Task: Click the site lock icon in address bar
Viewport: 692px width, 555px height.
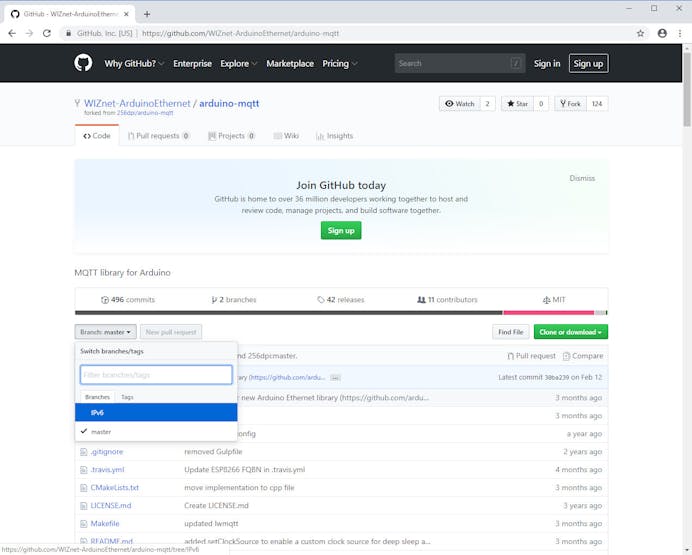Action: (x=68, y=33)
